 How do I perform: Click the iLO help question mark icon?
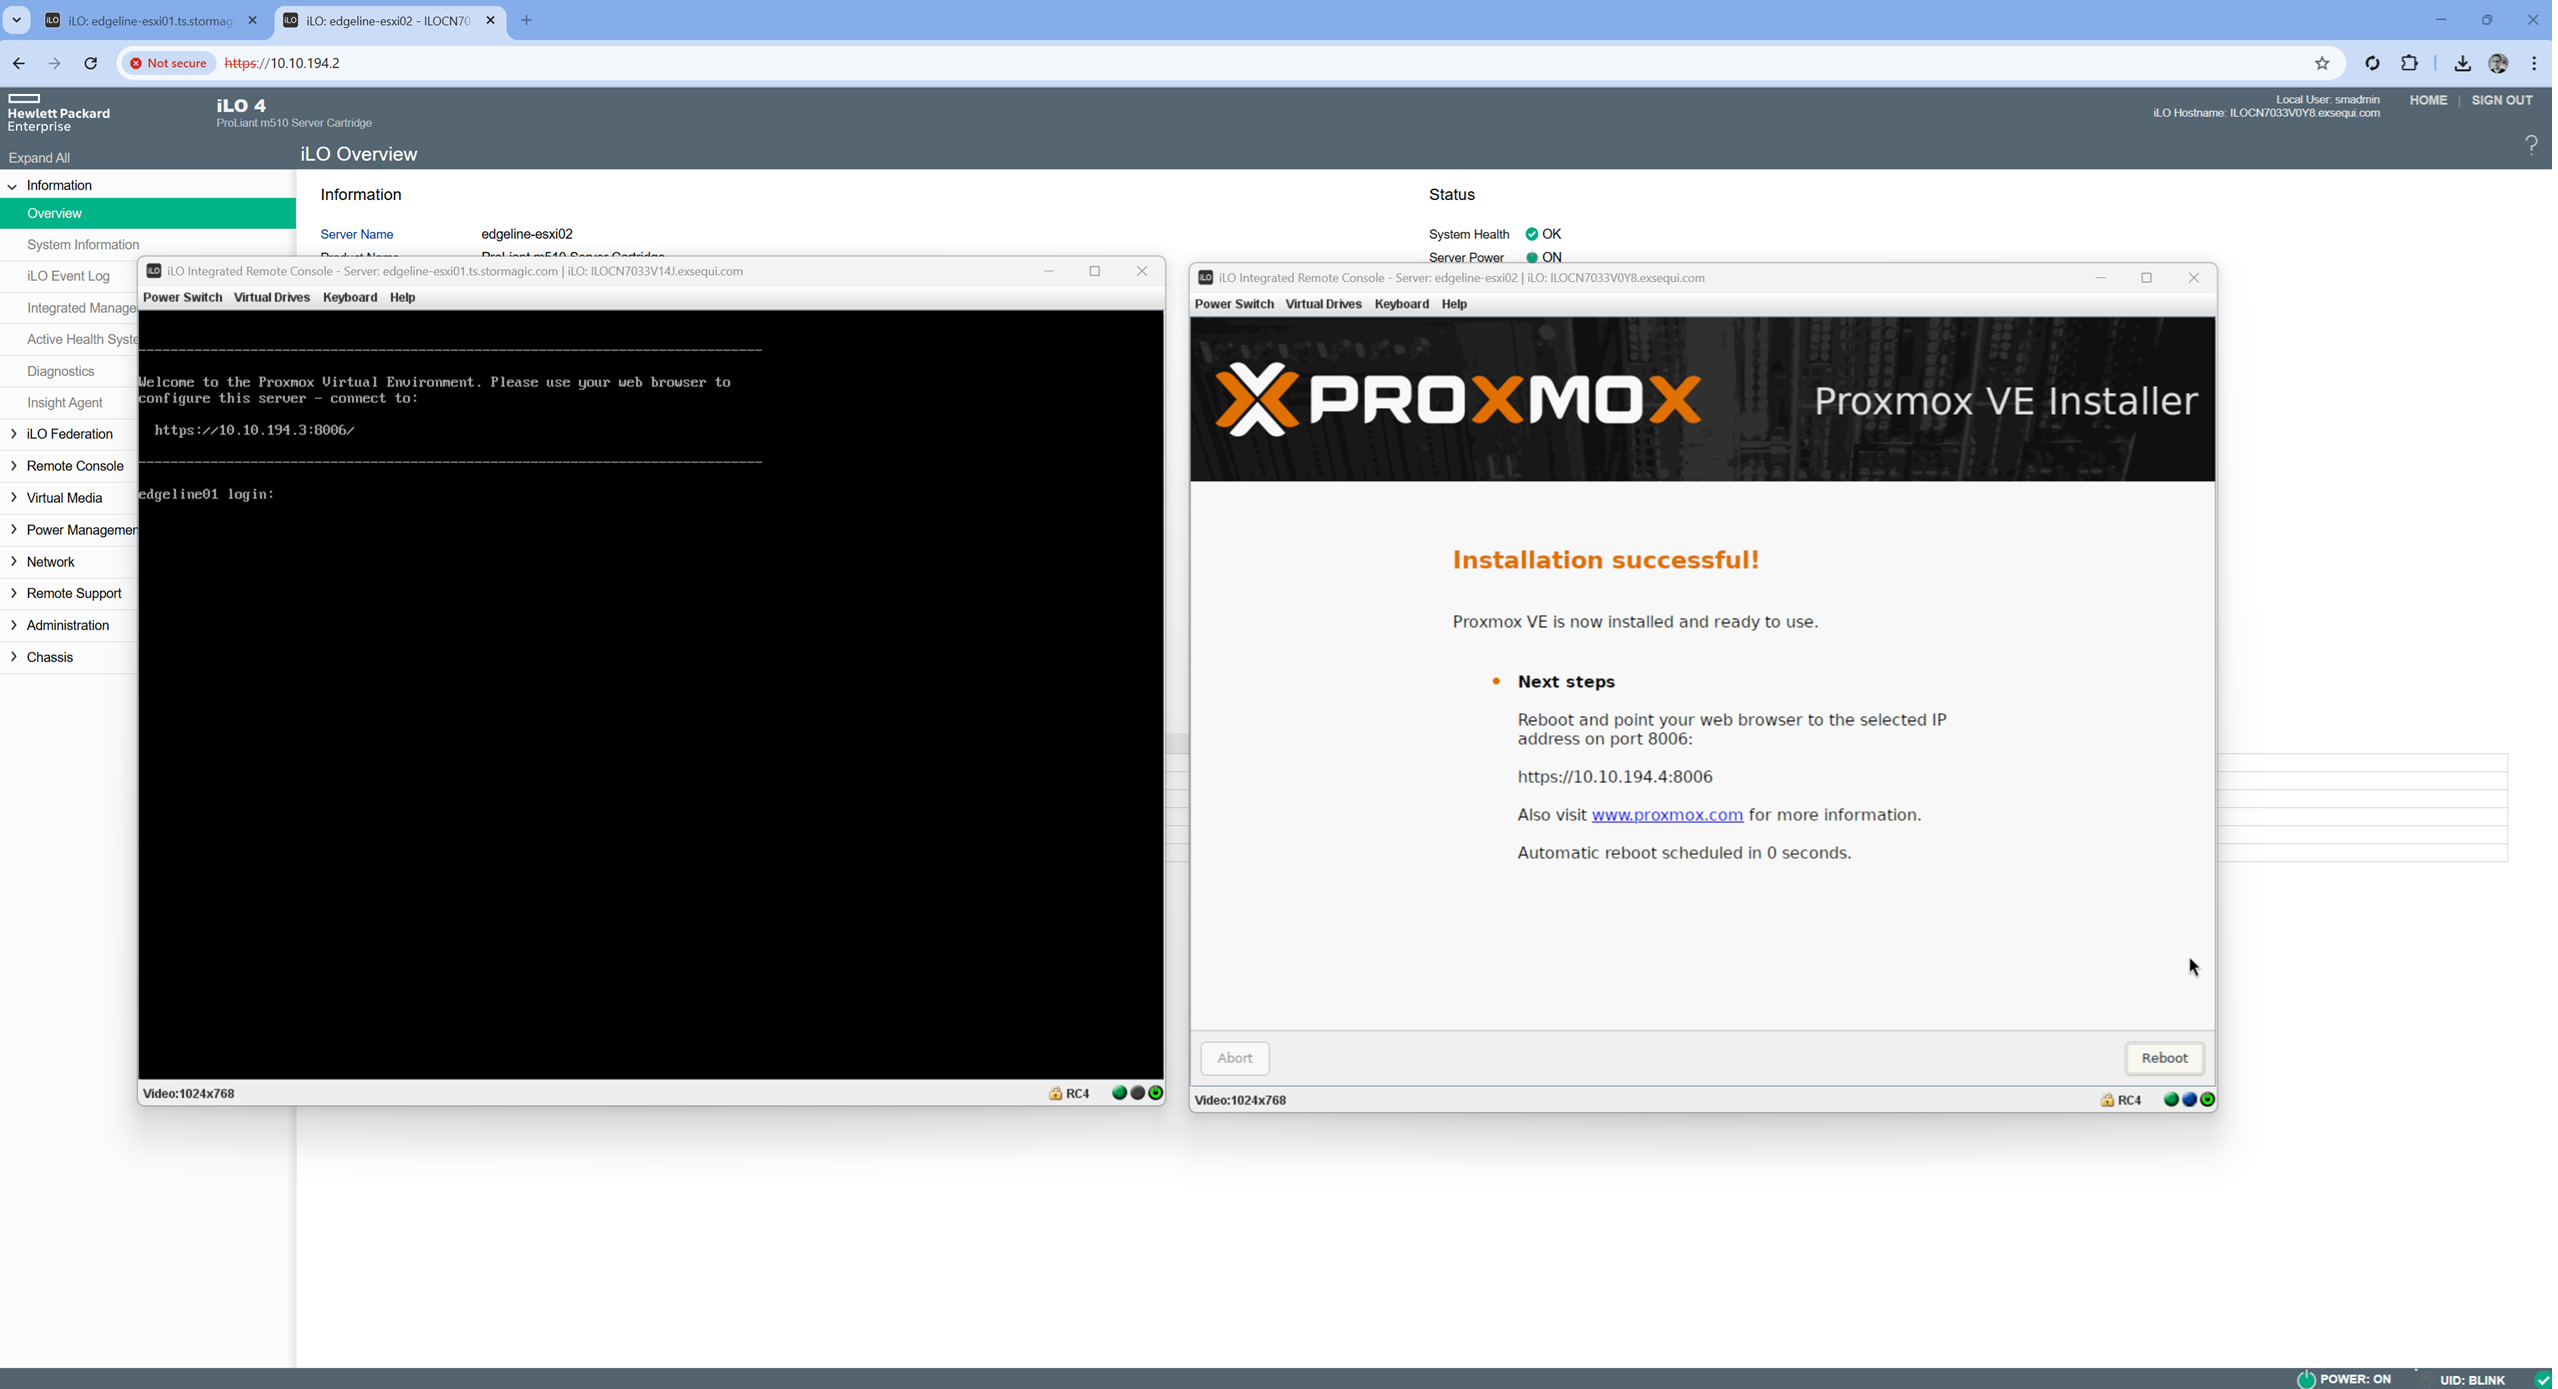point(2531,146)
